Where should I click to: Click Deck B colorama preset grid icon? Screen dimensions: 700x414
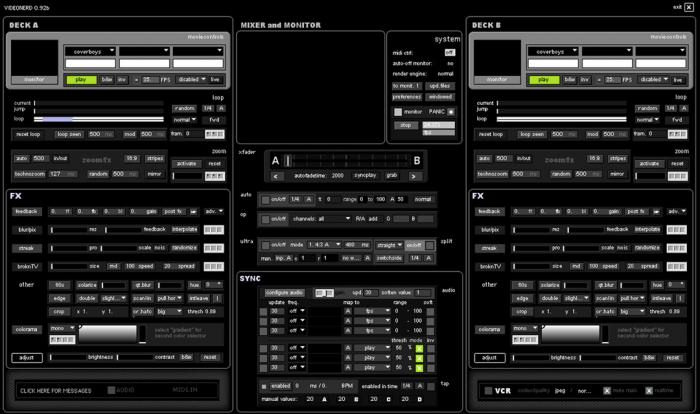(525, 340)
